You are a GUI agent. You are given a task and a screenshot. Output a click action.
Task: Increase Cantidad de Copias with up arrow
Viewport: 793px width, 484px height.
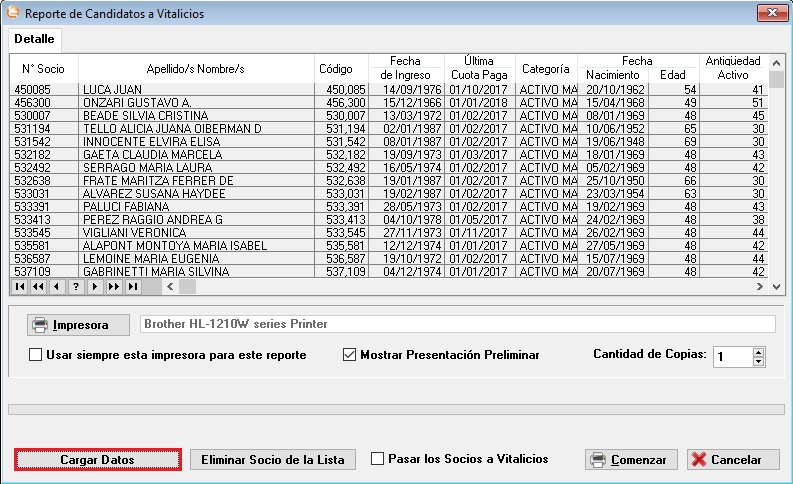757,351
